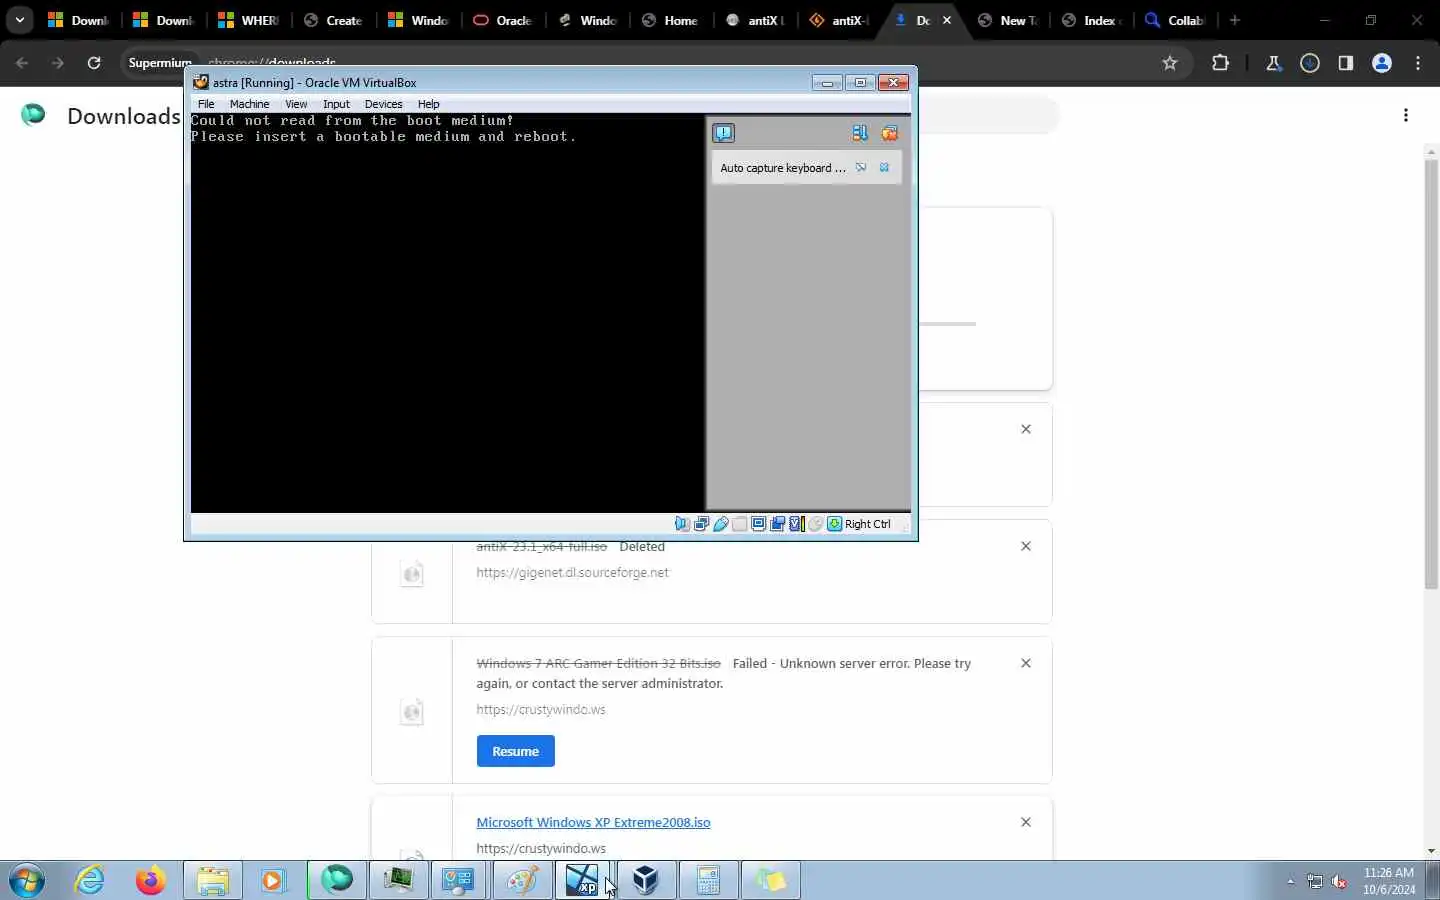Open the browser downloads toolbar icon

click(x=1310, y=63)
